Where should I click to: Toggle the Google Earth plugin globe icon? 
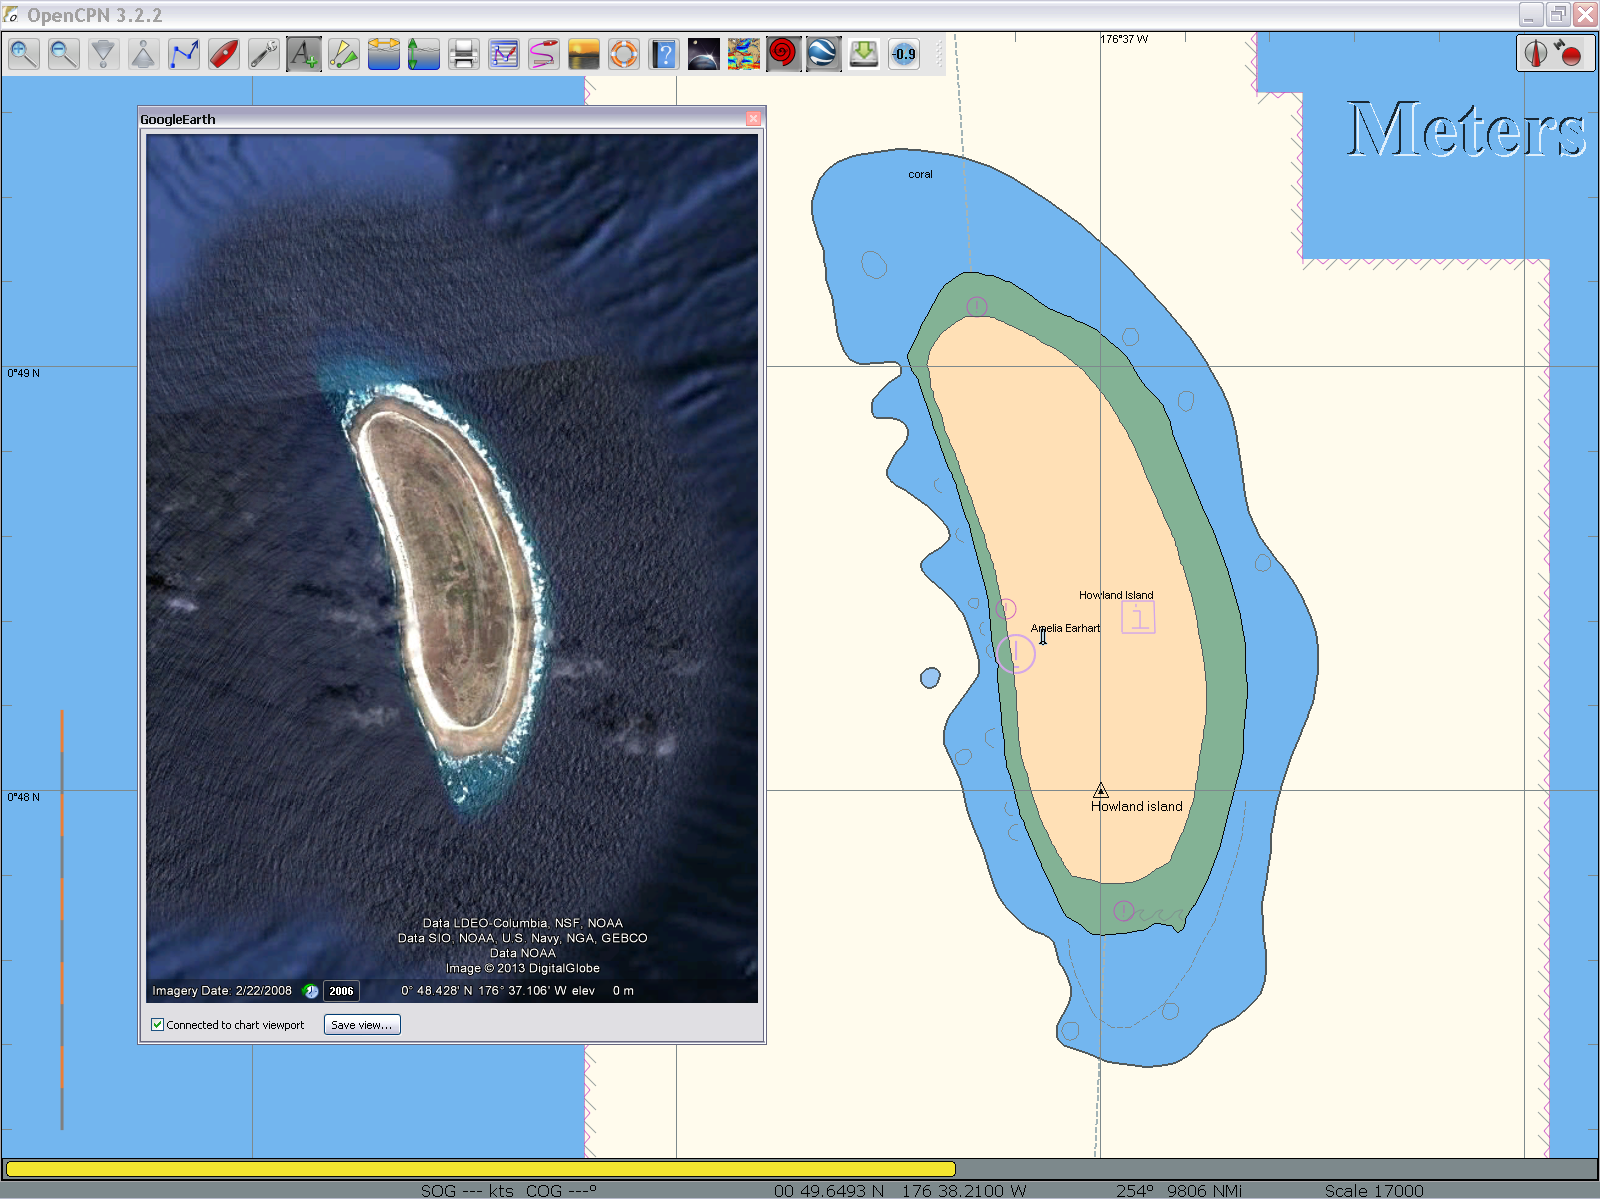tap(823, 54)
